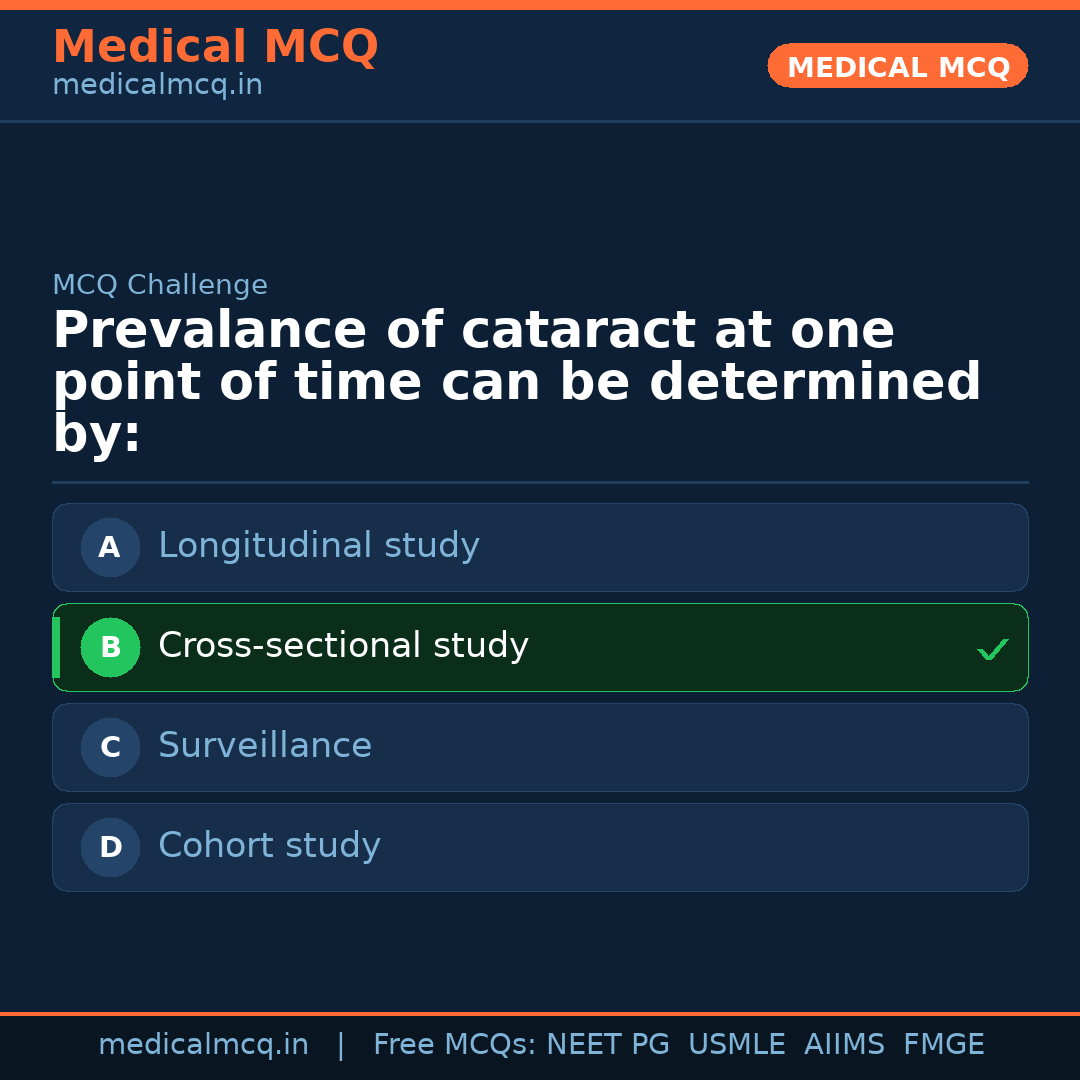This screenshot has width=1080, height=1080.
Task: Expand the MCQ Challenge section
Action: tap(160, 284)
